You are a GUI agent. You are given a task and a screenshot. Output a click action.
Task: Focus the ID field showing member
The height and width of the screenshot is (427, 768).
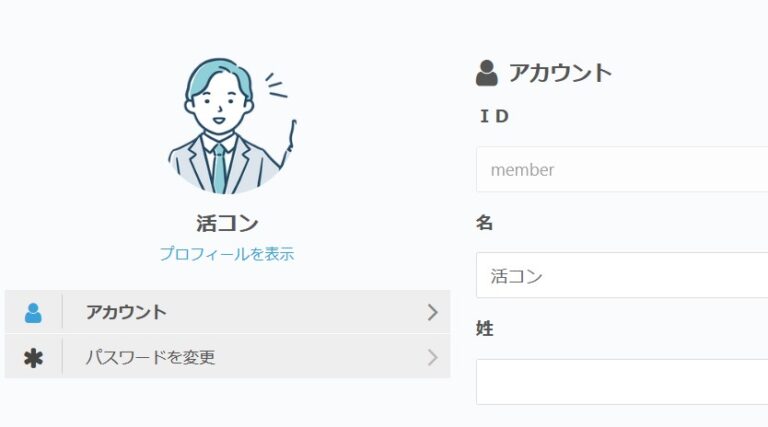622,170
